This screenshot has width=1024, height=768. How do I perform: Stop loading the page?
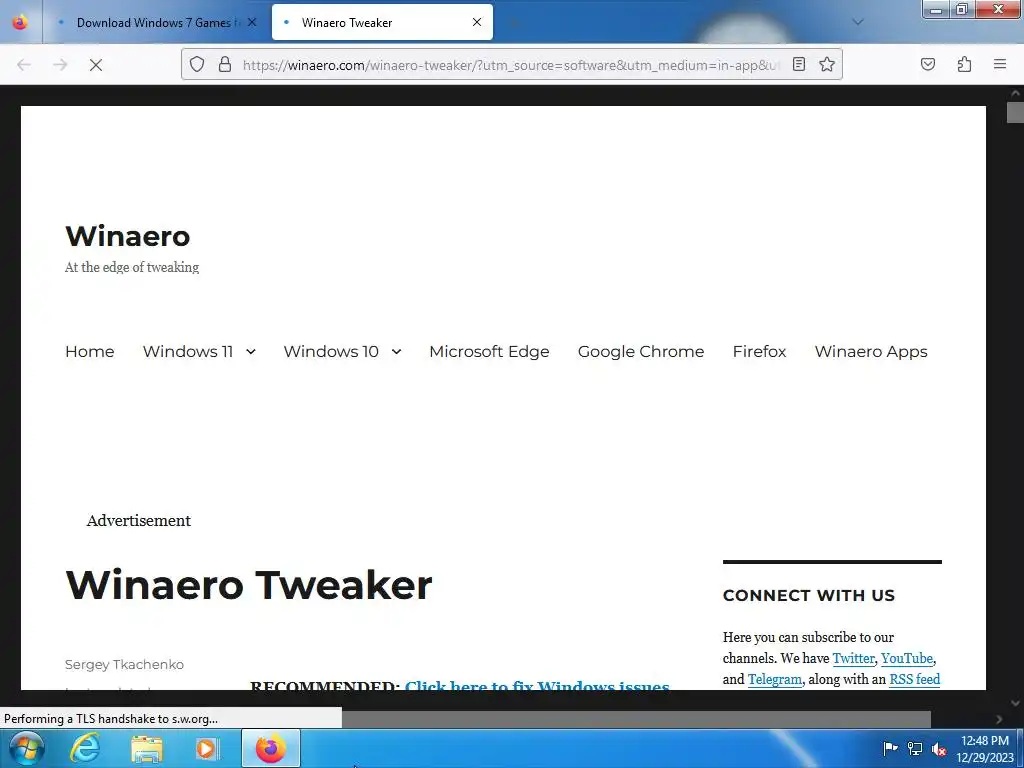point(96,65)
